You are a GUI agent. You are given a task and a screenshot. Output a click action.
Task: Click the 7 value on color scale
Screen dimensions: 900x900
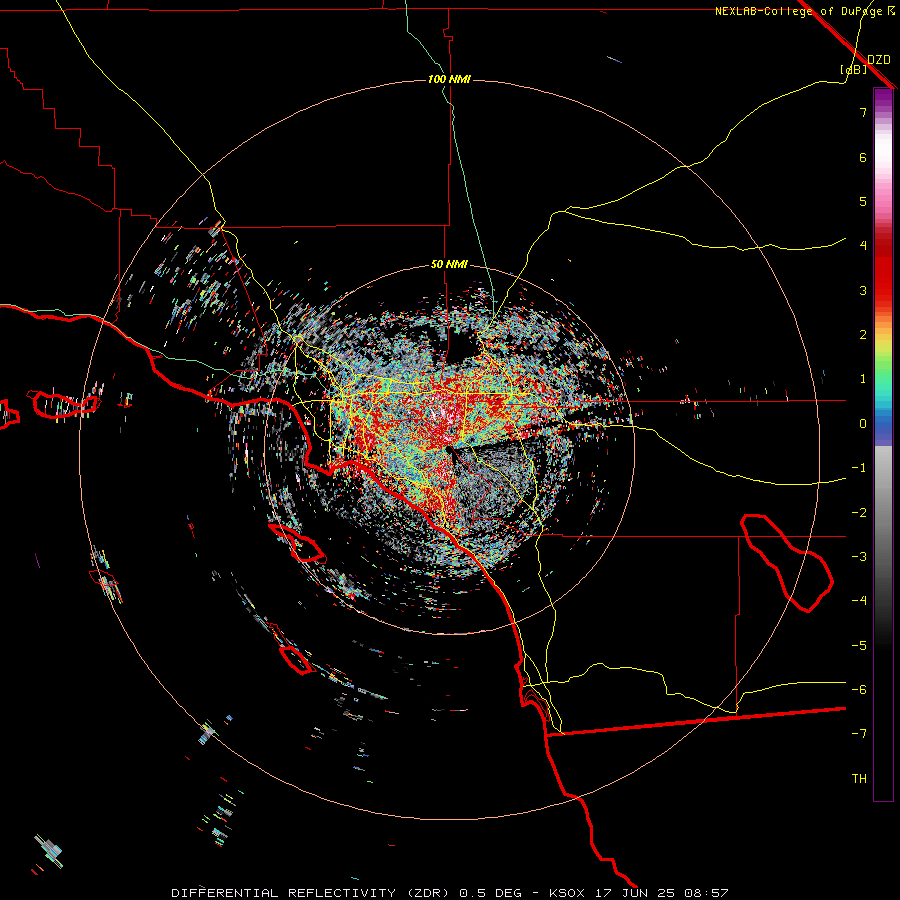[863, 112]
